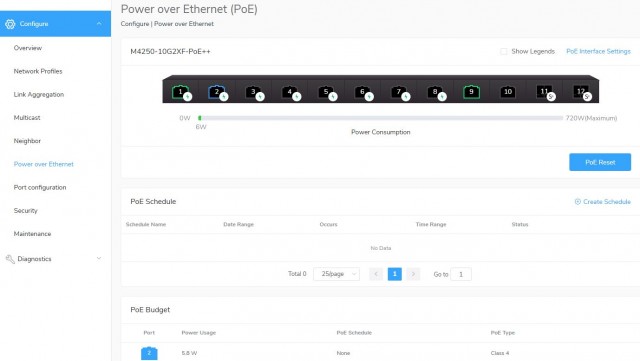Select port 2 on the switch diagram
This screenshot has height=361, width=640.
[x=217, y=92]
